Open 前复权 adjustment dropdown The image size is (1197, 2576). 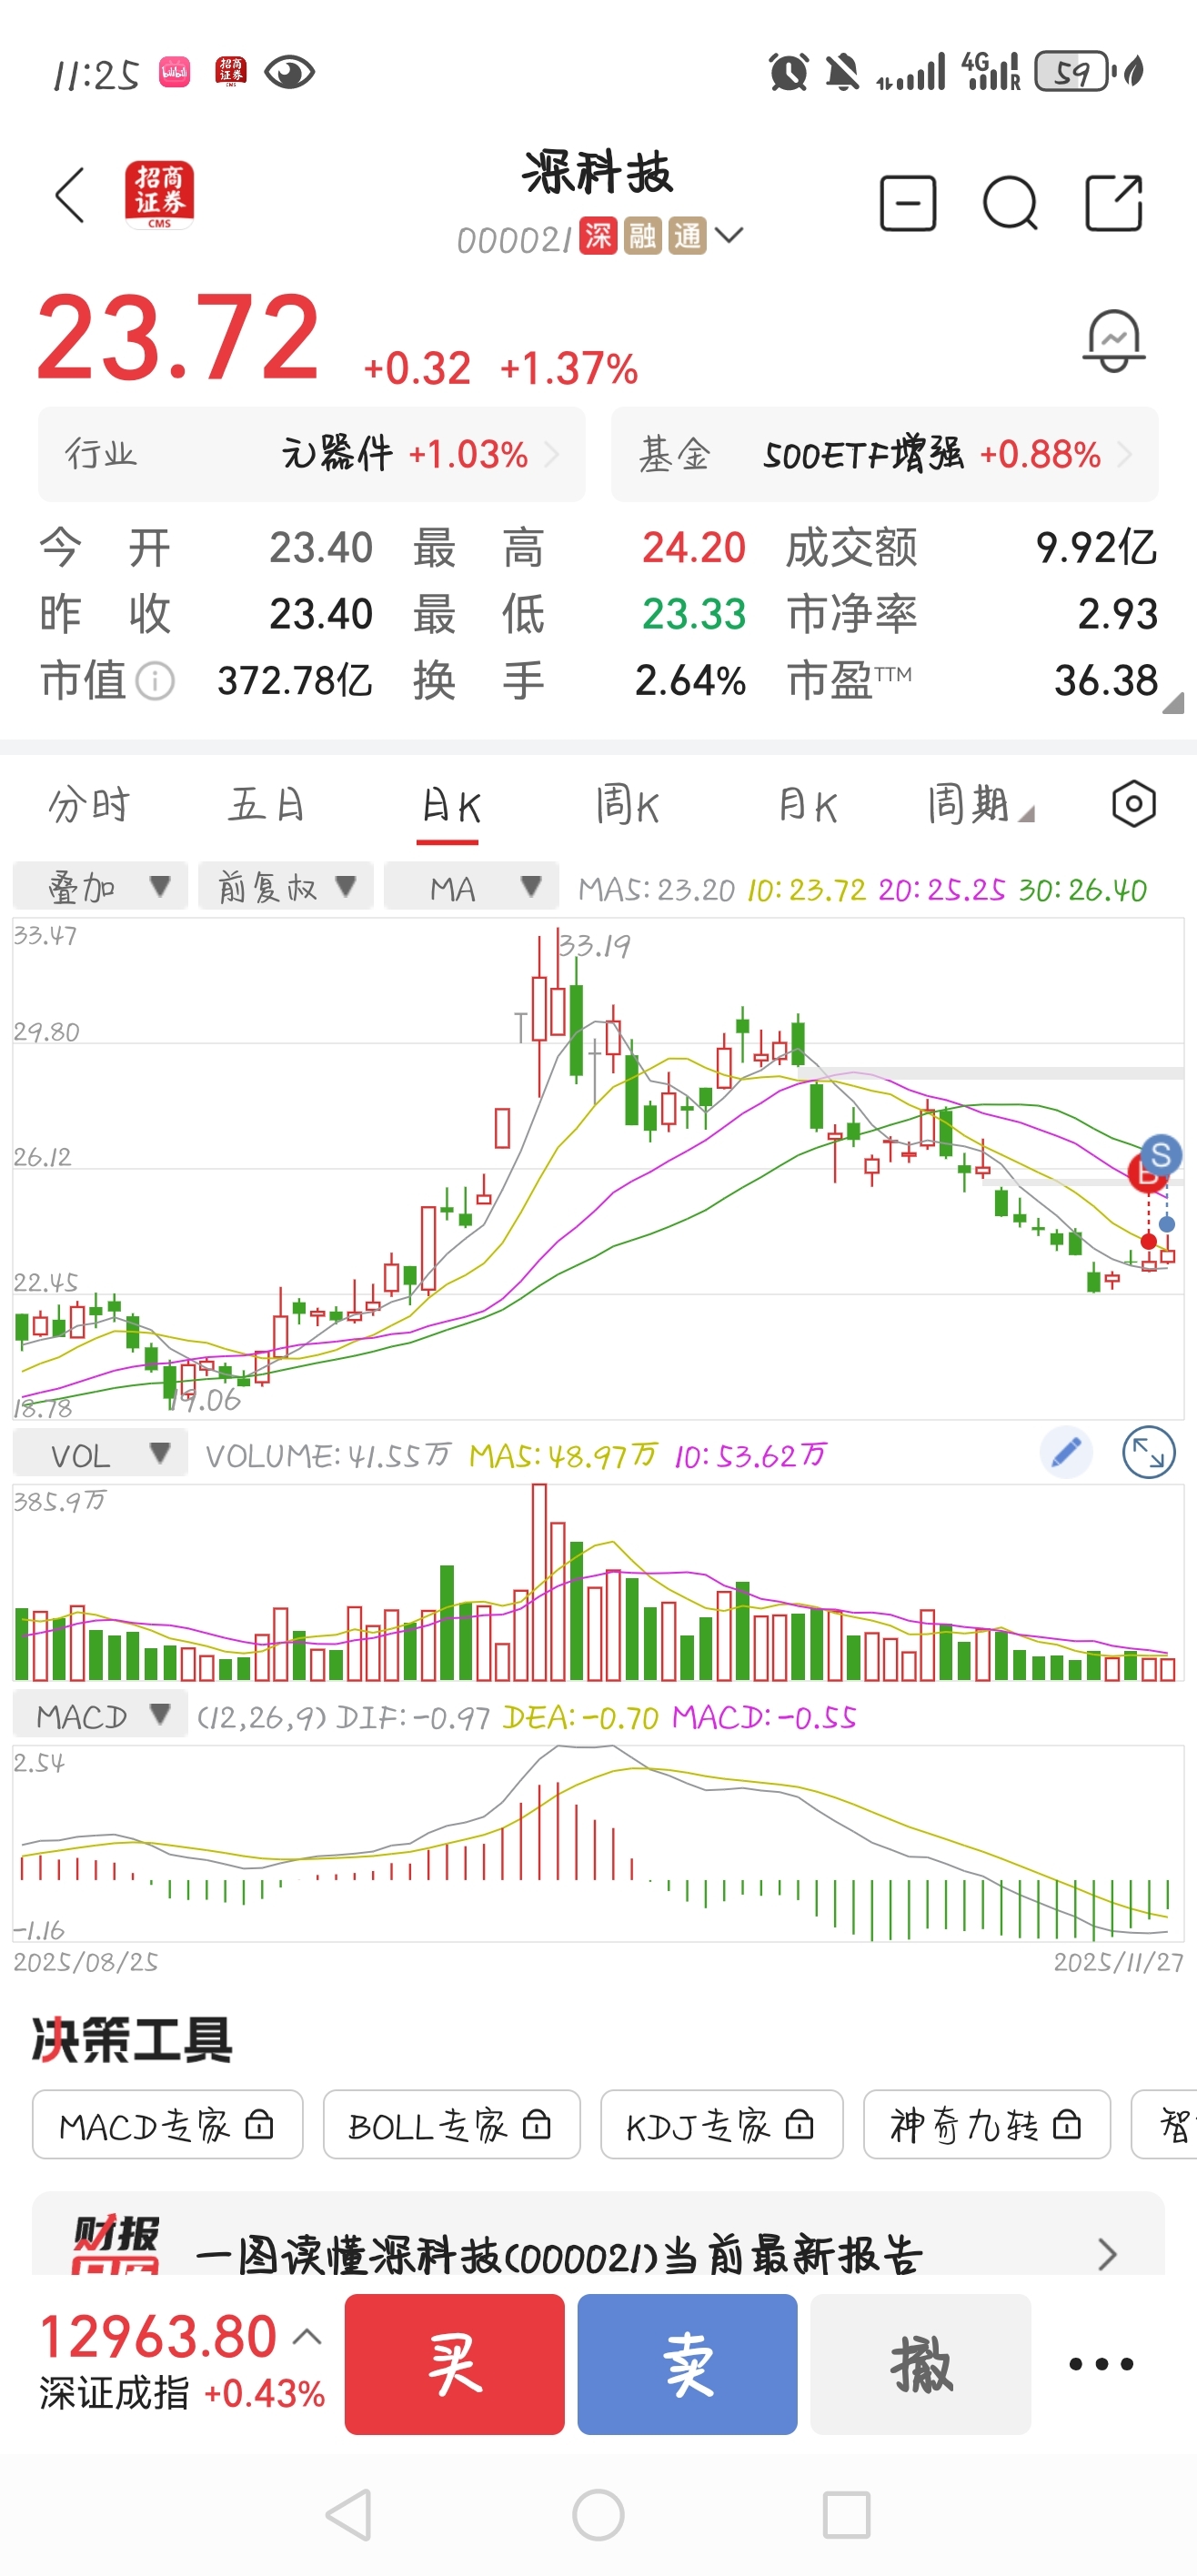pos(286,886)
